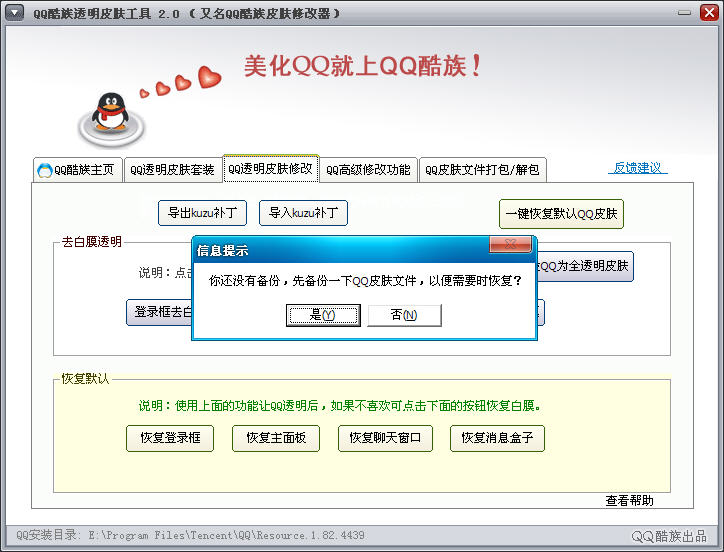
Task: Click the 导出kuzu补丁 button
Action: tap(202, 213)
